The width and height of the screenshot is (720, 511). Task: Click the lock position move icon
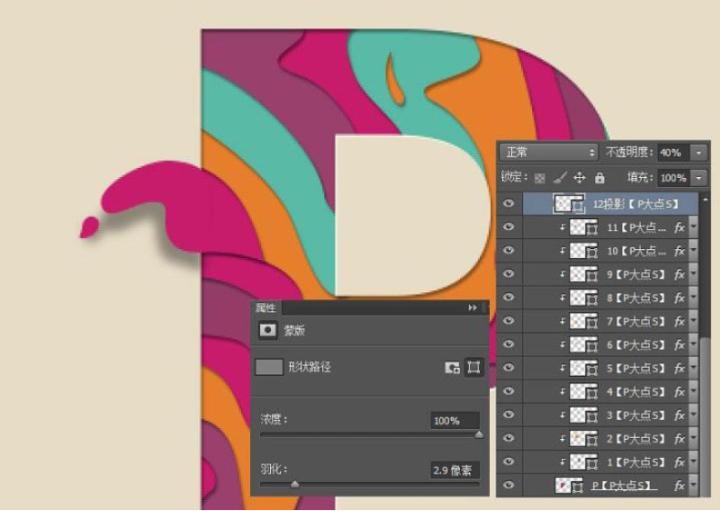click(579, 177)
